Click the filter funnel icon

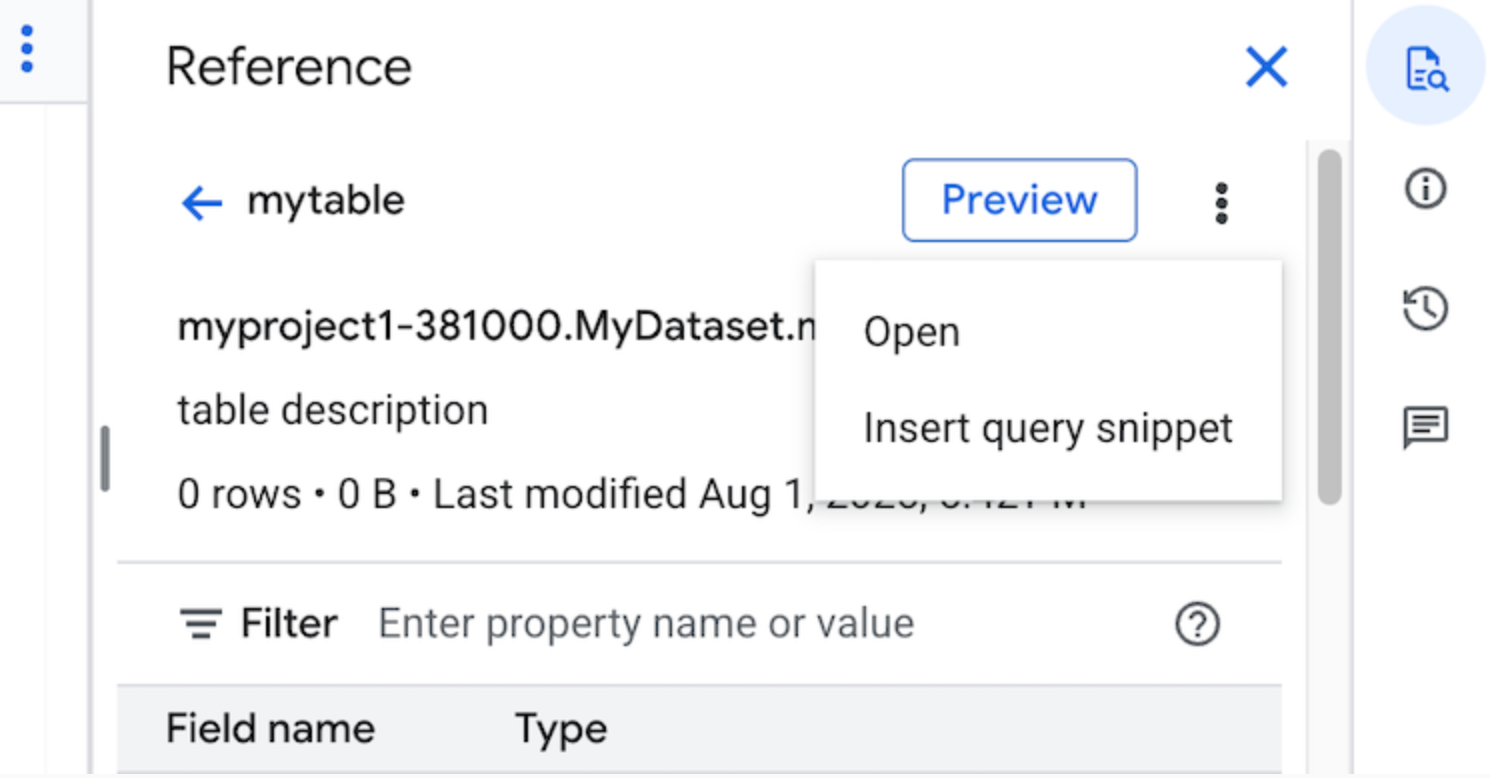201,623
